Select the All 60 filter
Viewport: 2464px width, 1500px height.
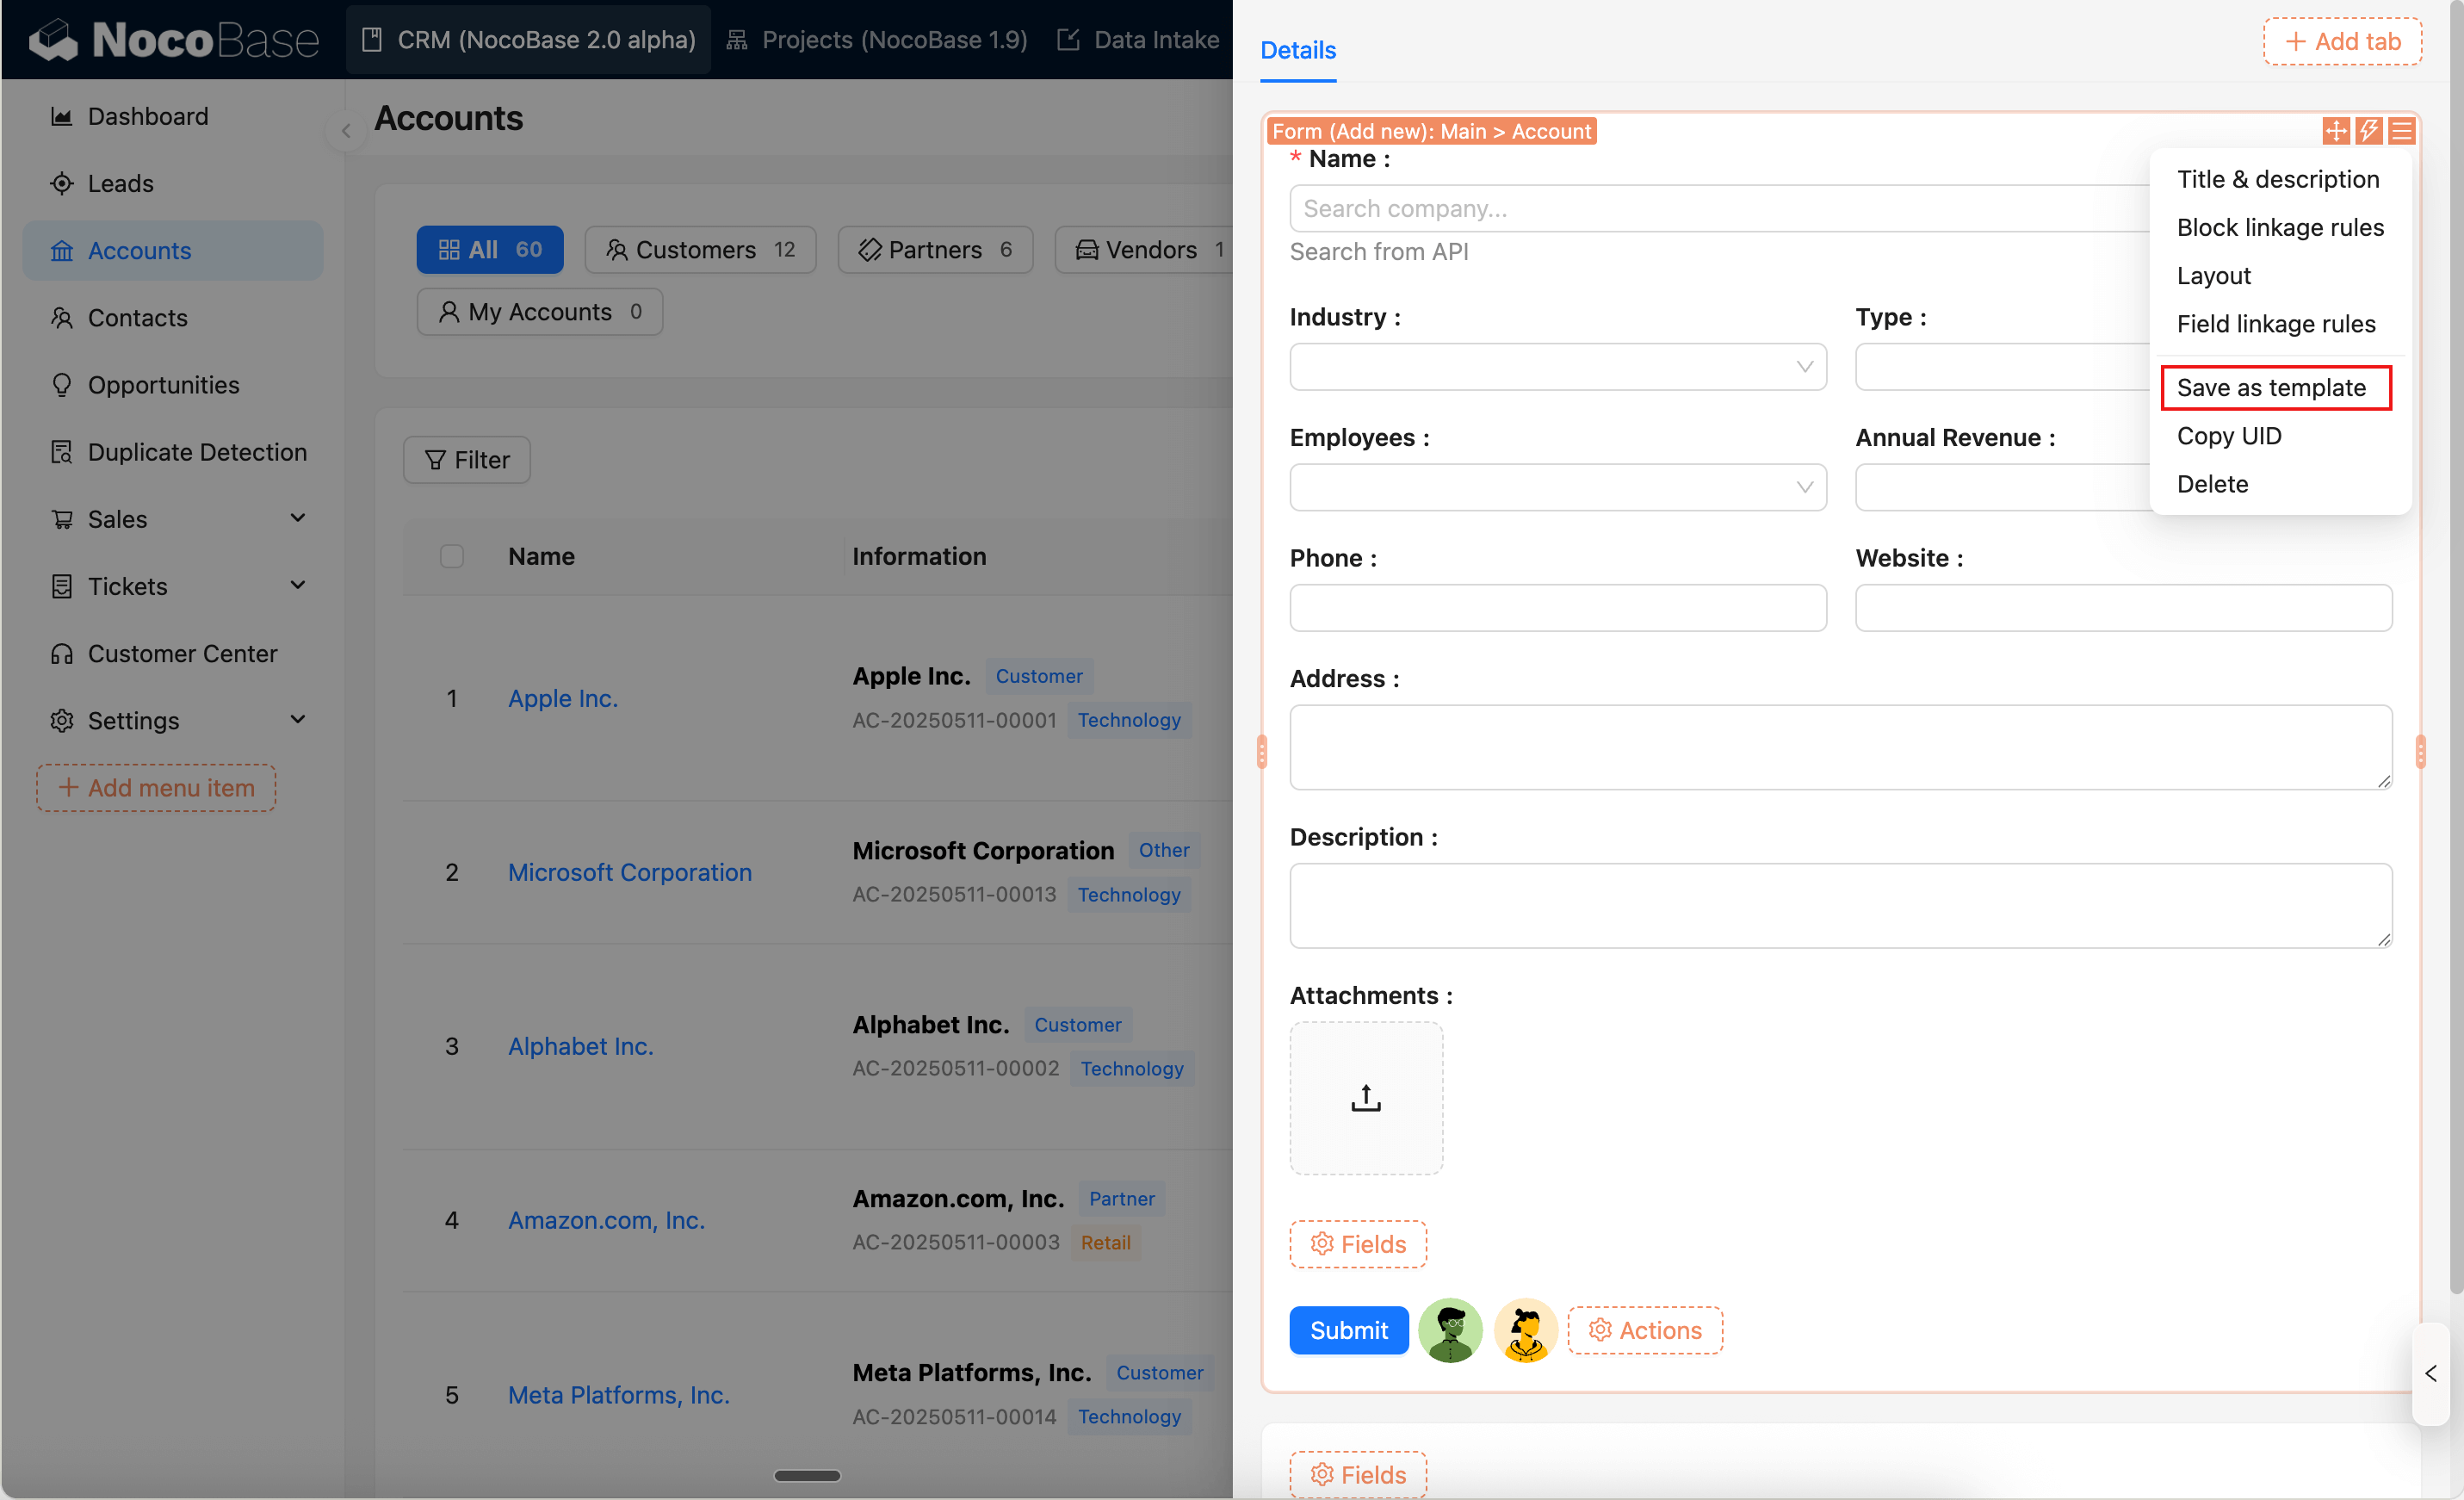point(490,249)
